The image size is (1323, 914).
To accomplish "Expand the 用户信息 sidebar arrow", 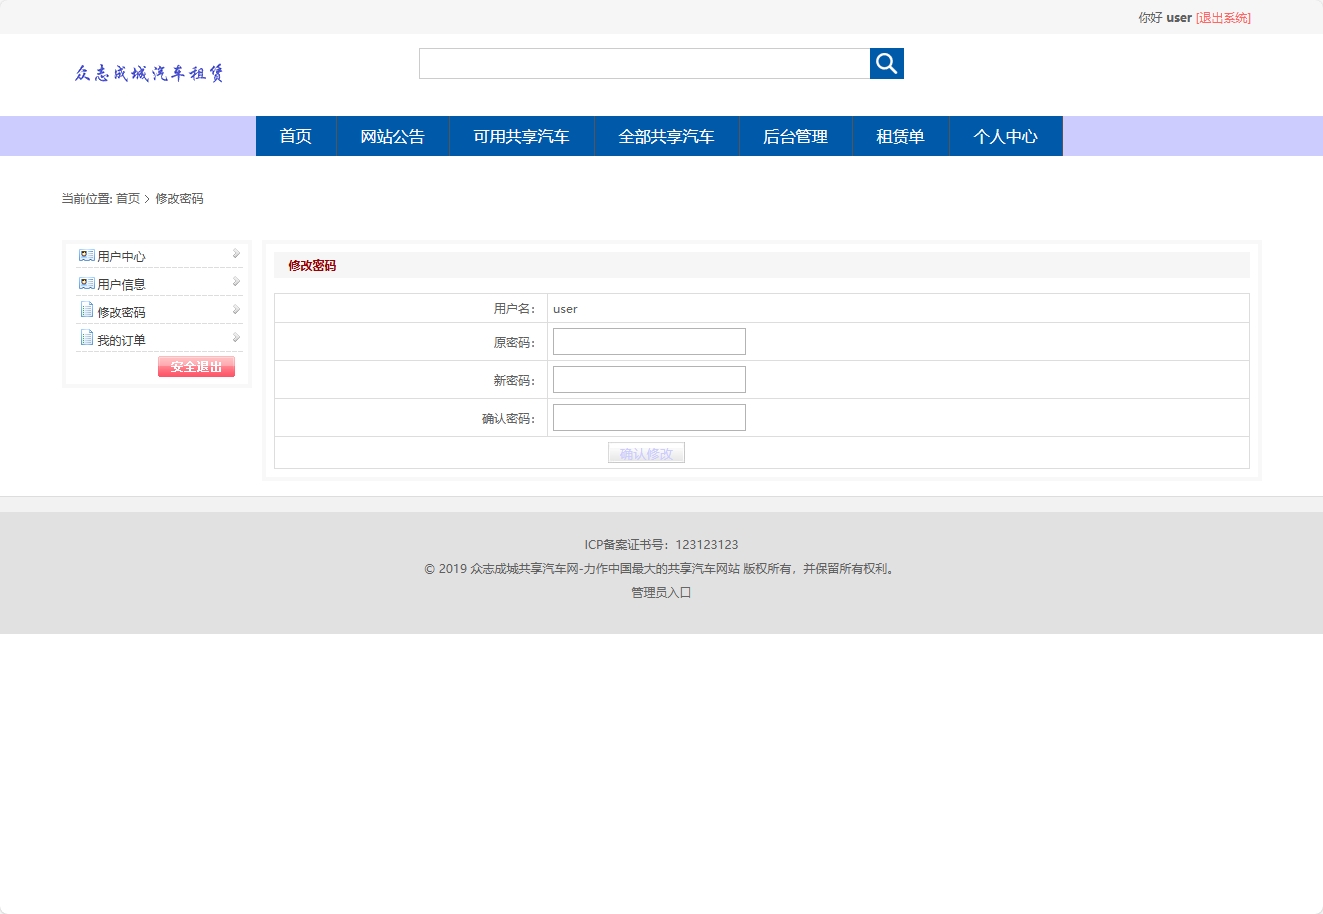I will coord(236,282).
